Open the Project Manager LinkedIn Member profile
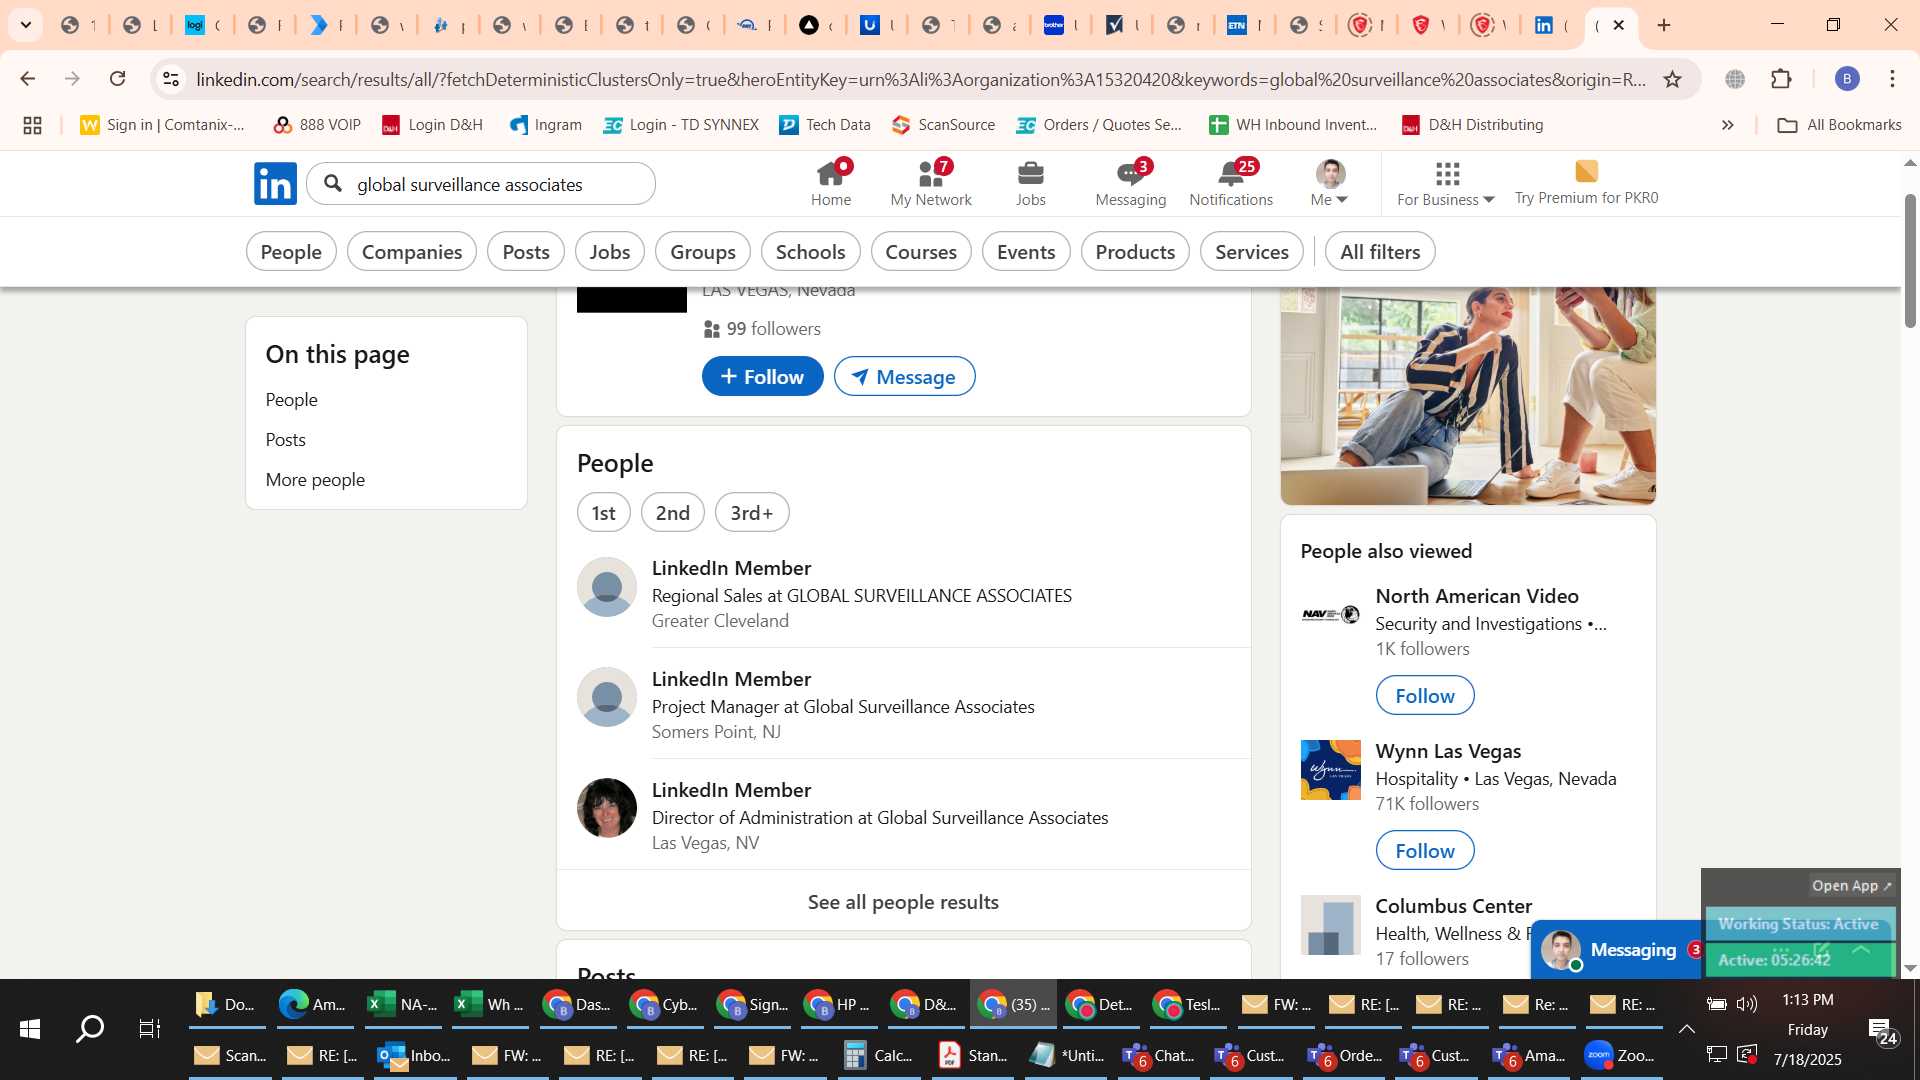Image resolution: width=1920 pixels, height=1080 pixels. 731,679
